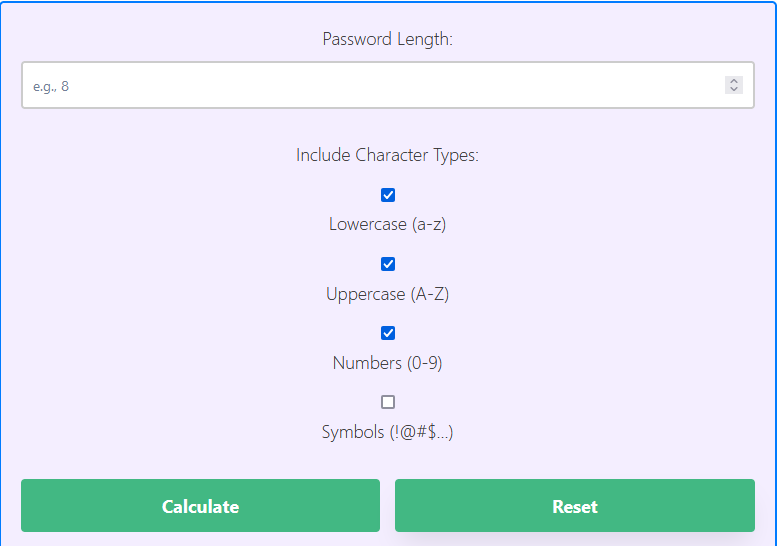
Task: Click the gray spinner control in length field
Action: point(734,85)
